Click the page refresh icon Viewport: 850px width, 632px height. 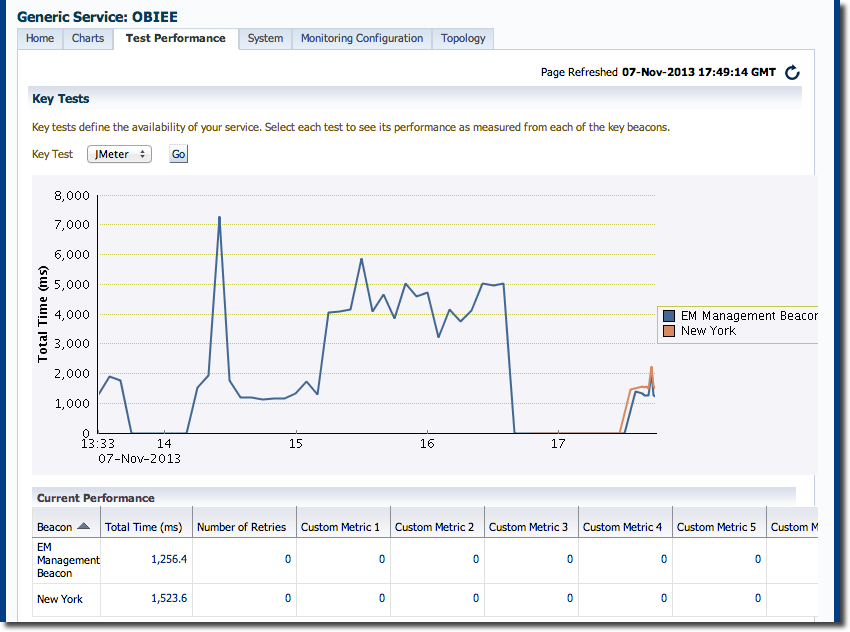792,72
